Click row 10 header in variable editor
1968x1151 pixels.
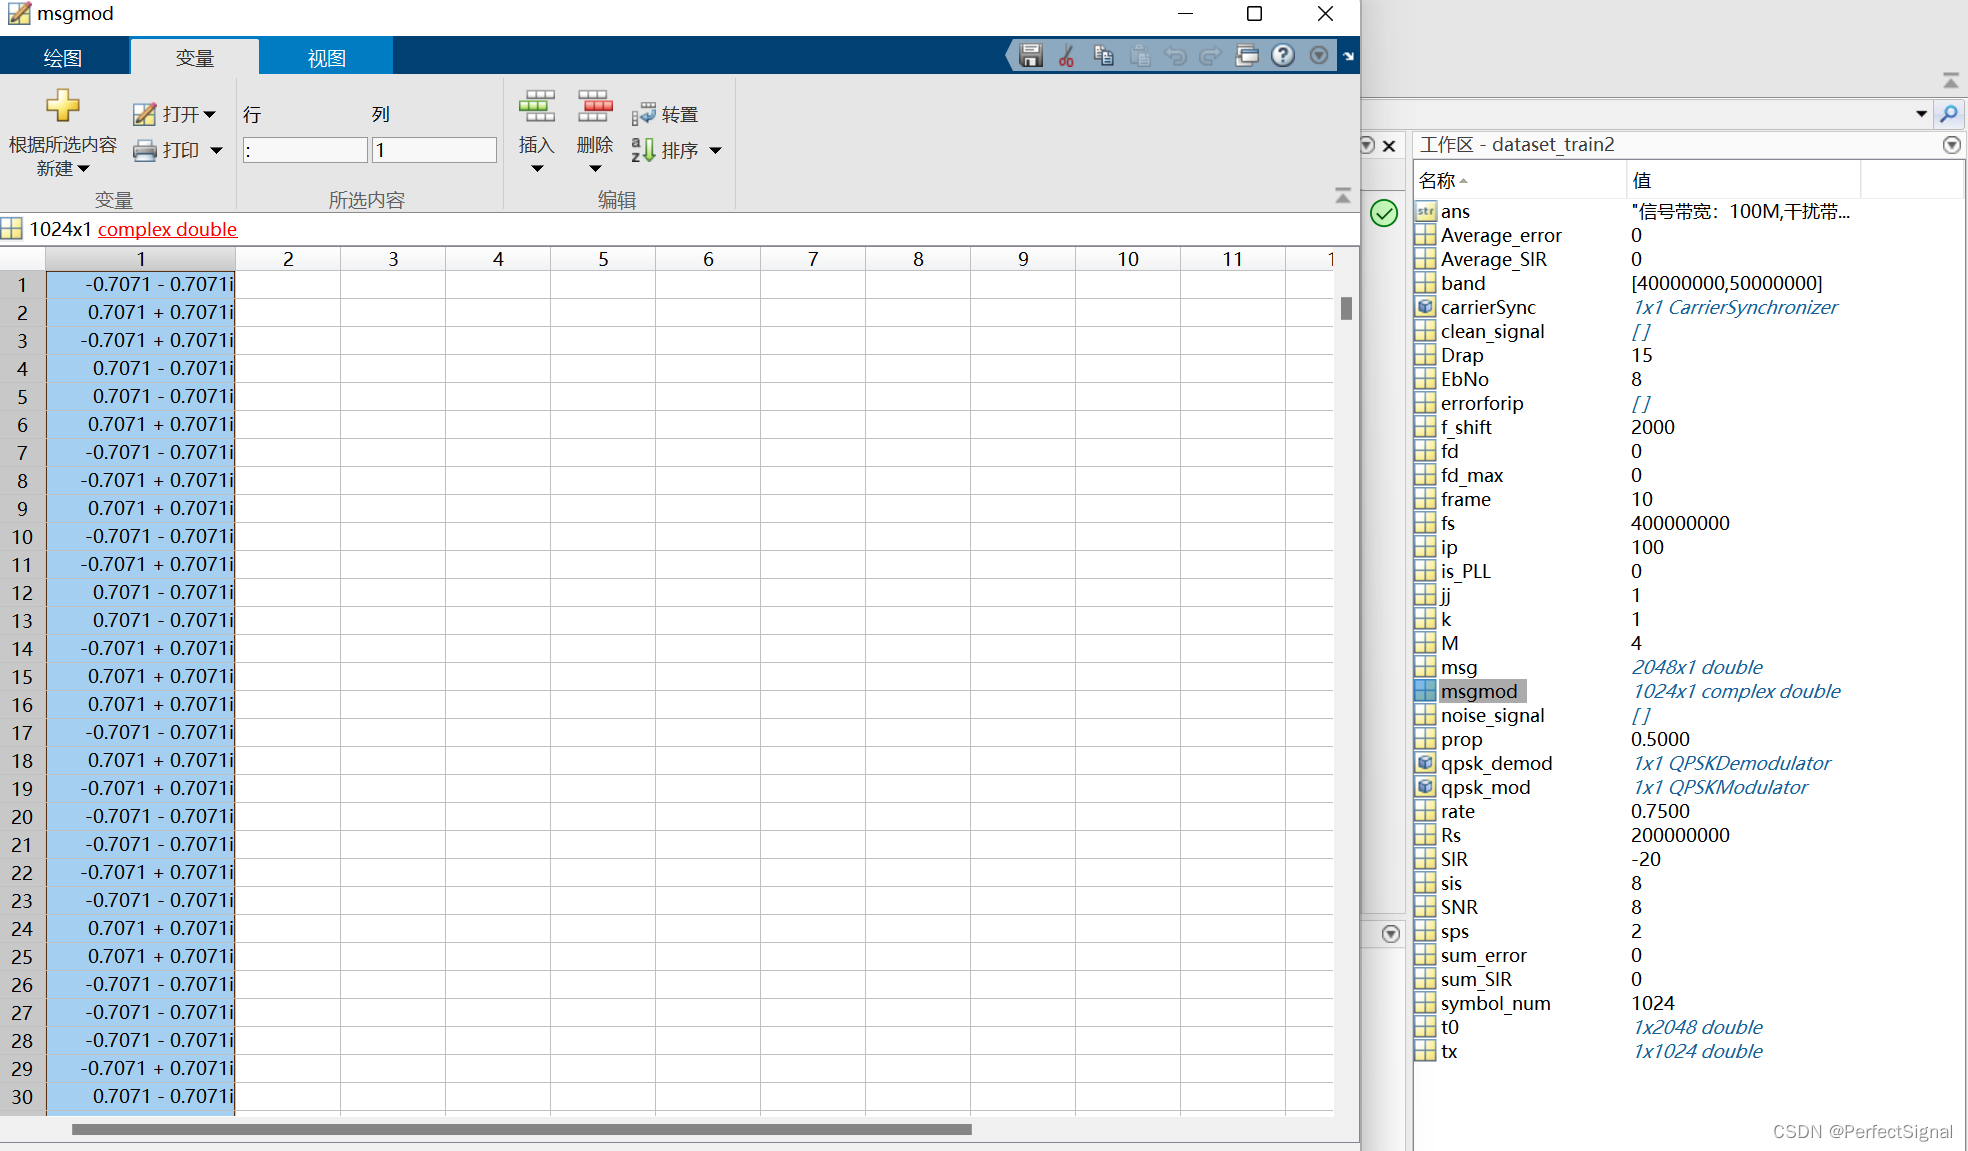22,537
